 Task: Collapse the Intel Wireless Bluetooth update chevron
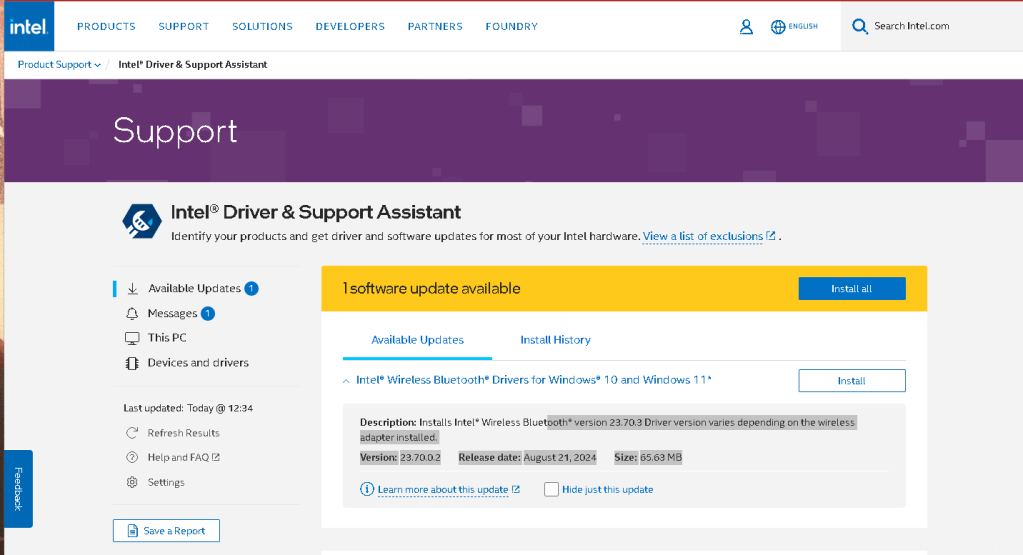pyautogui.click(x=346, y=381)
